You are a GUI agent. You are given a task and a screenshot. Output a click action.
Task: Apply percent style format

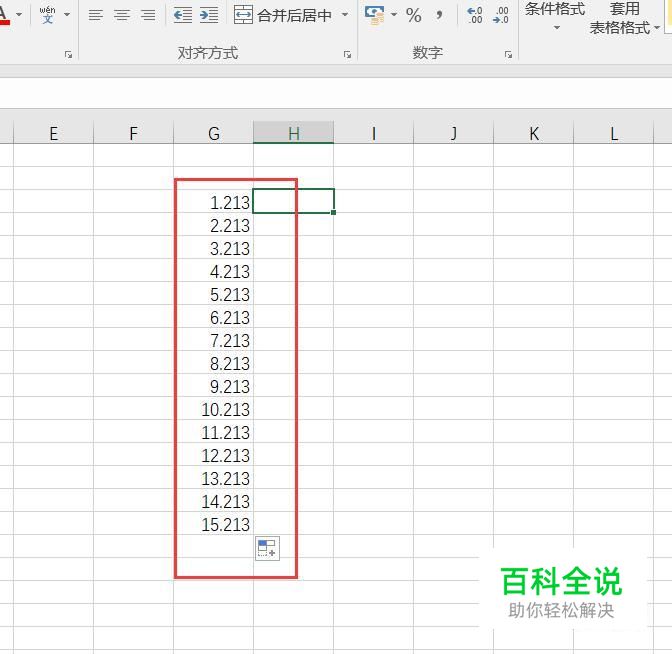(414, 15)
